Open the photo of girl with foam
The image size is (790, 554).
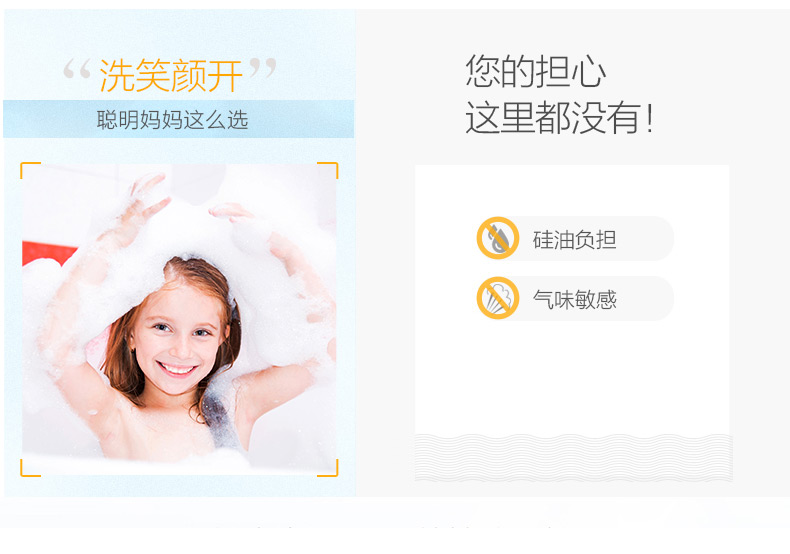coord(179,319)
